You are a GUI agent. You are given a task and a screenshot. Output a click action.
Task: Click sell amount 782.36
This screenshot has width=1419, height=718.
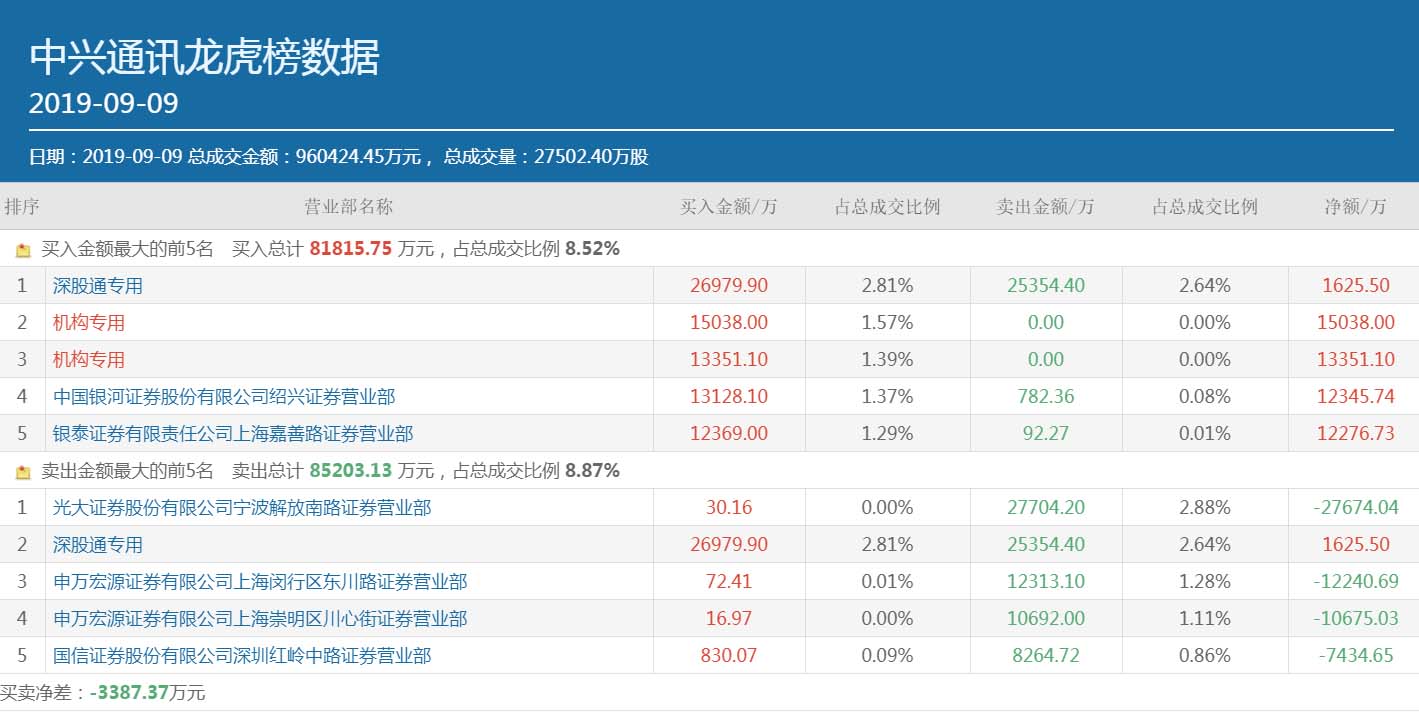coord(1046,397)
